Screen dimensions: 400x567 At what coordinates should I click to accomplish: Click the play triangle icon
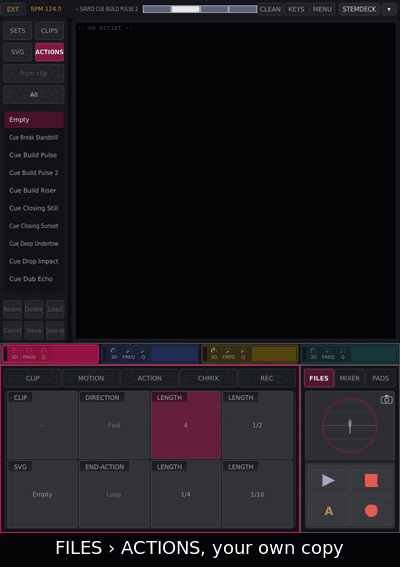pyautogui.click(x=328, y=480)
